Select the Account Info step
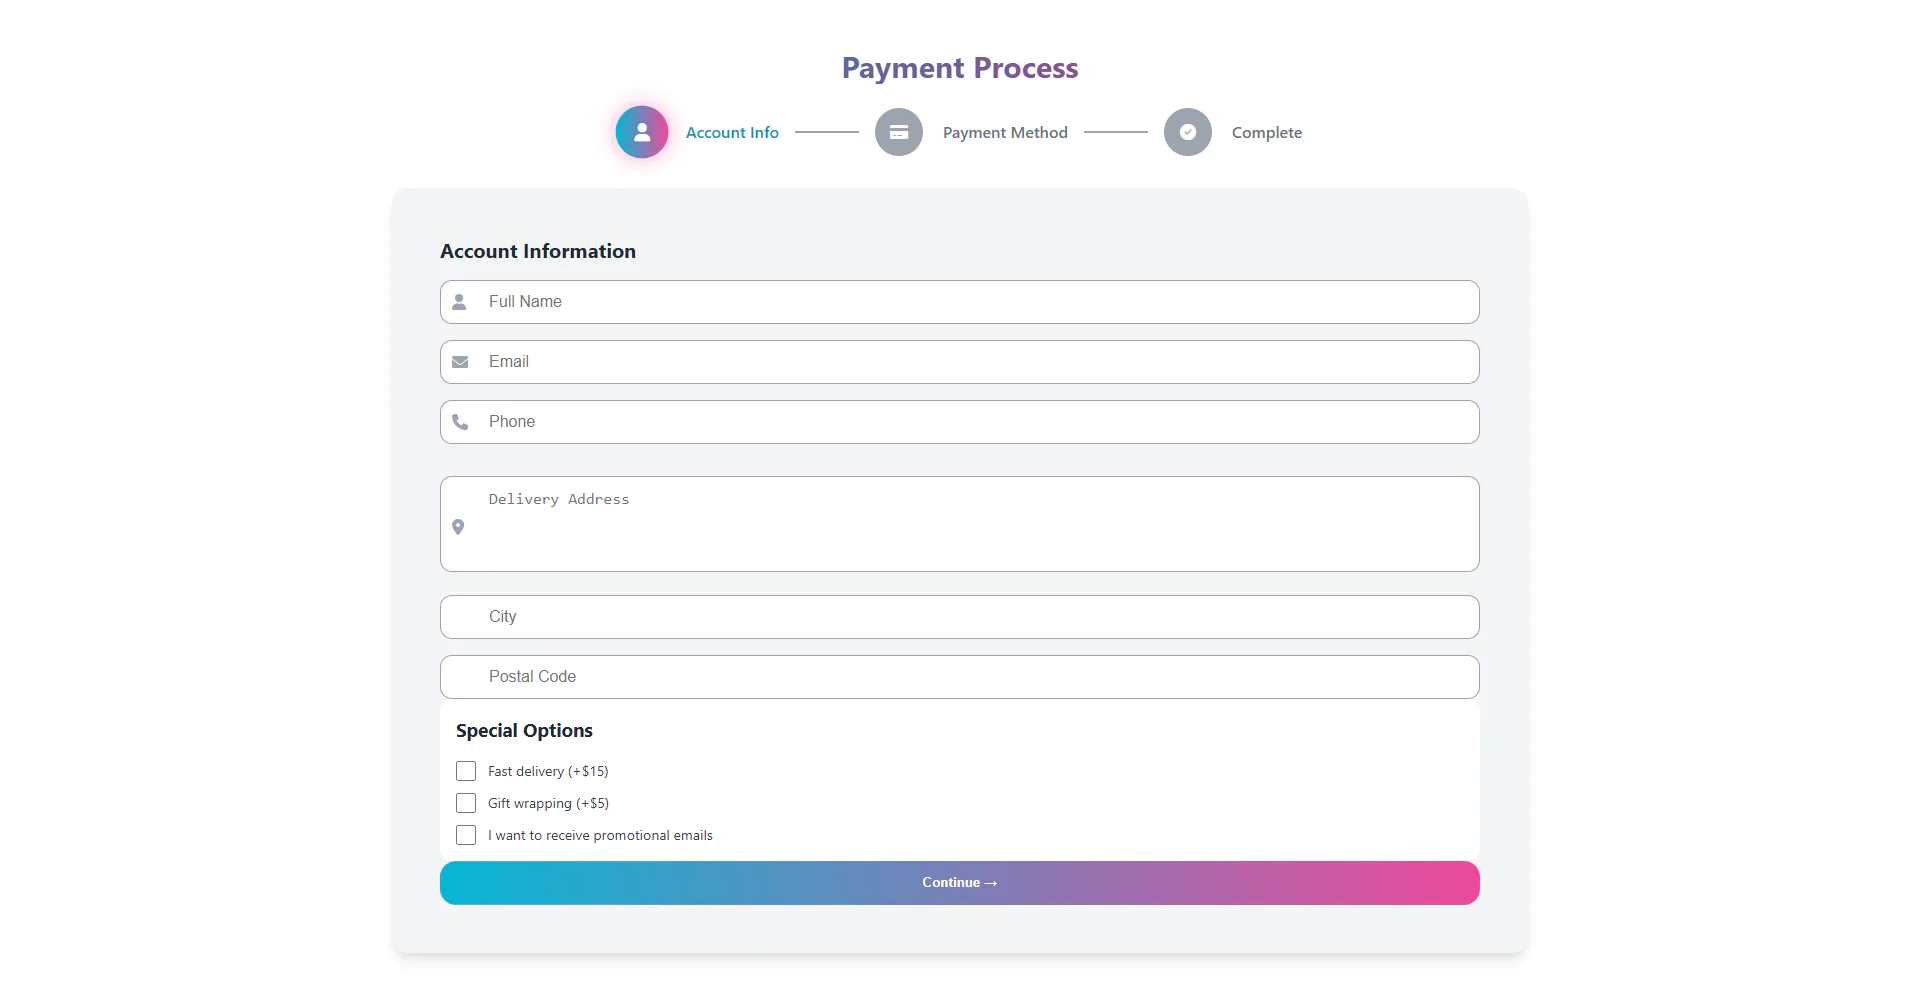The height and width of the screenshot is (1001, 1920). (x=732, y=131)
